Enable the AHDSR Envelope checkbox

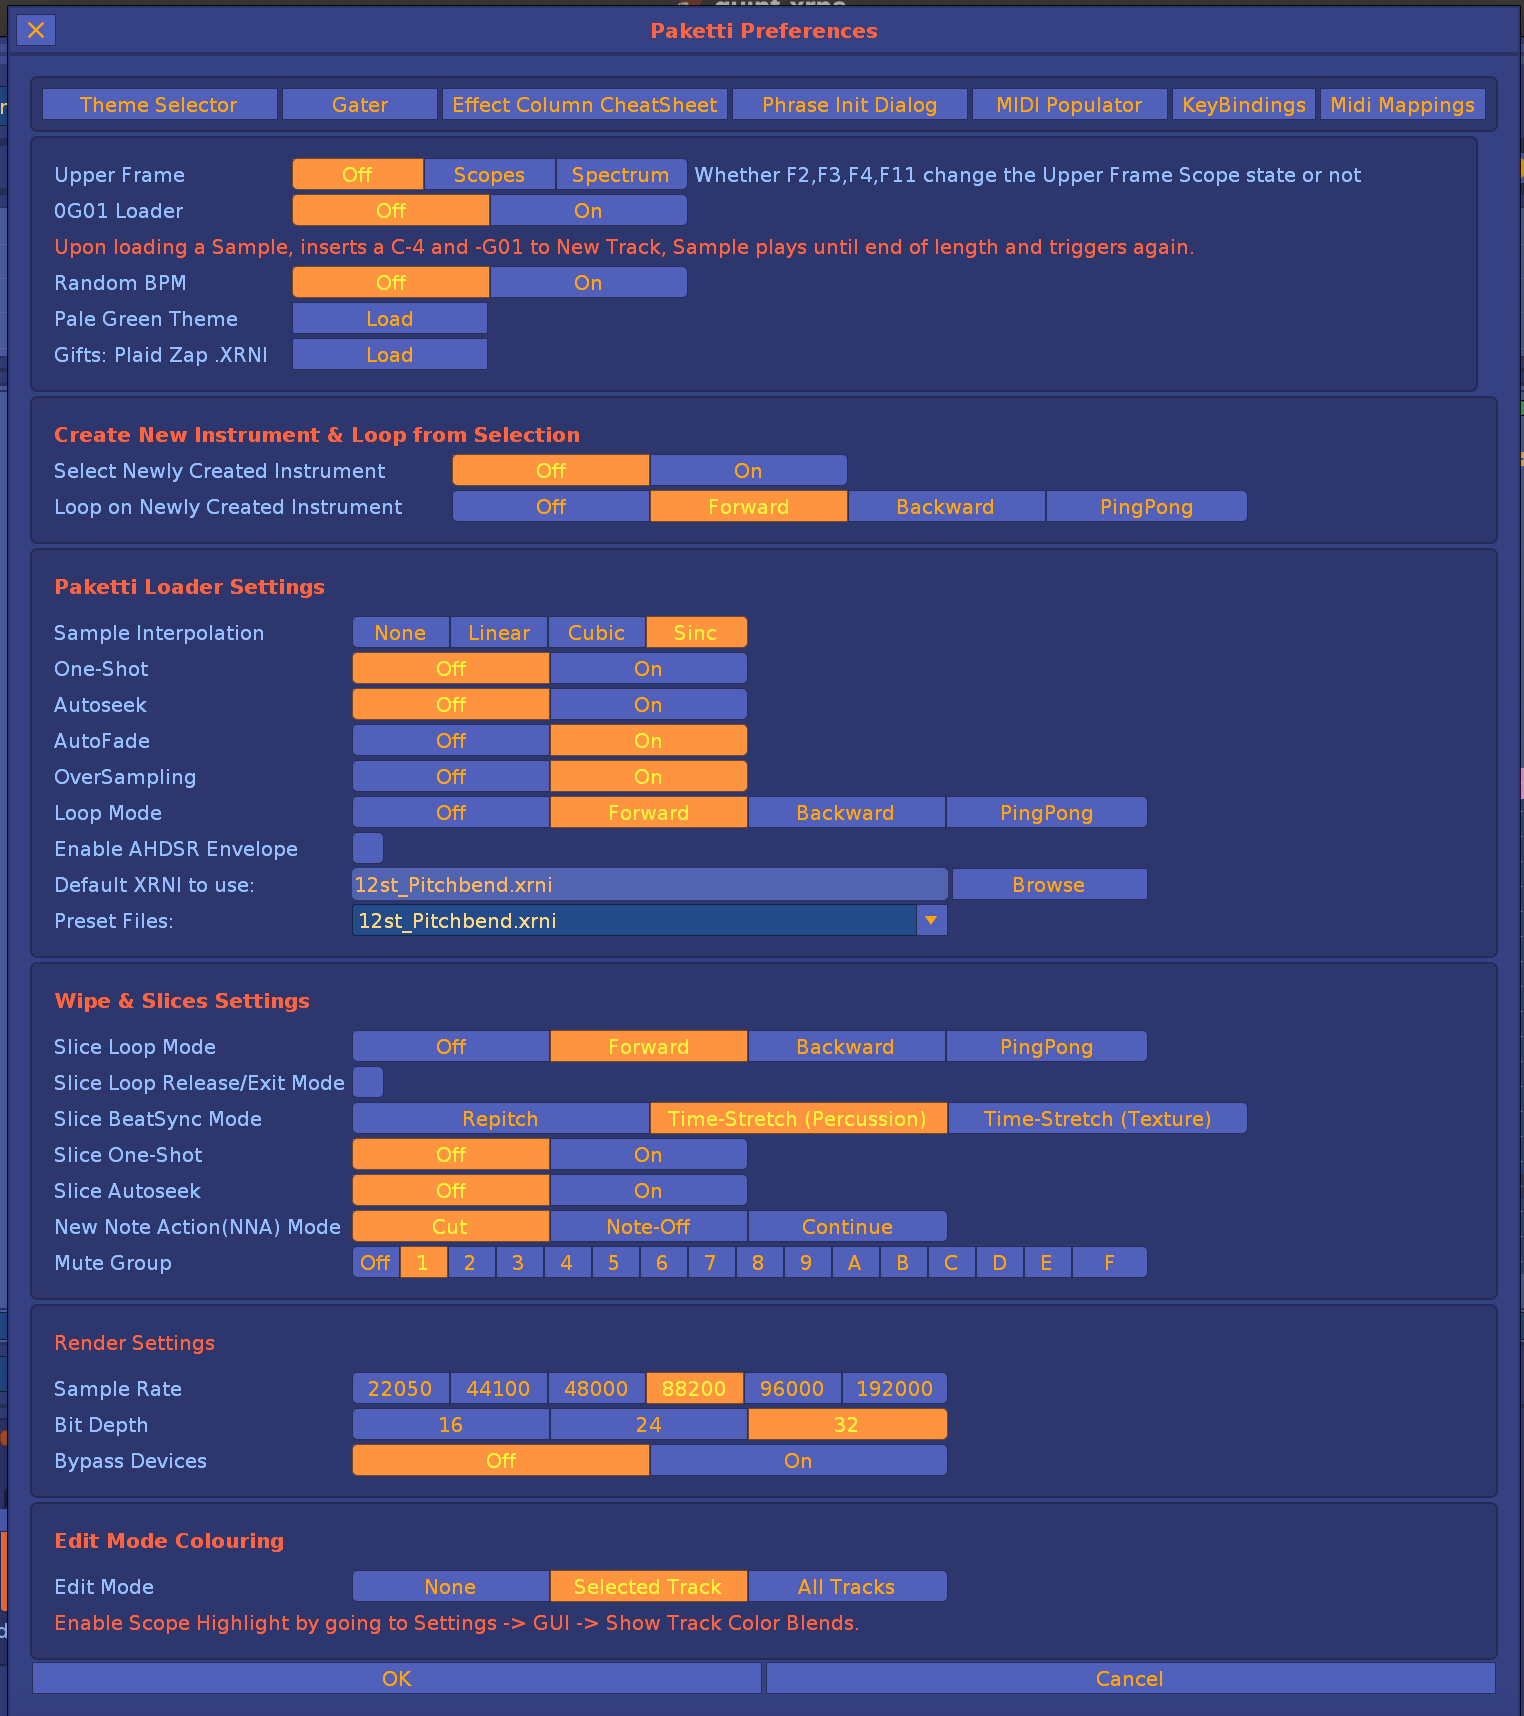click(x=368, y=848)
